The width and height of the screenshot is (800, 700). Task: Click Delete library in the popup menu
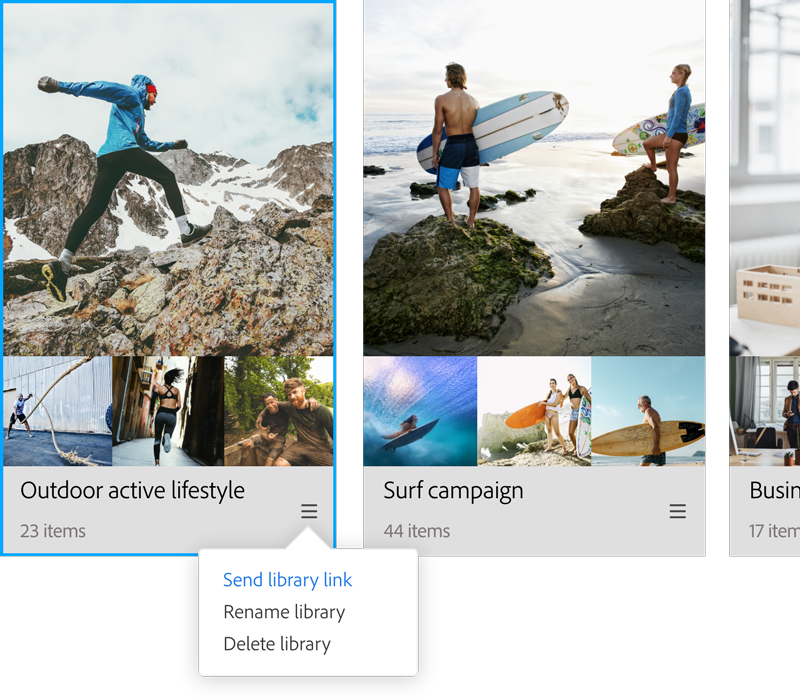(x=277, y=644)
